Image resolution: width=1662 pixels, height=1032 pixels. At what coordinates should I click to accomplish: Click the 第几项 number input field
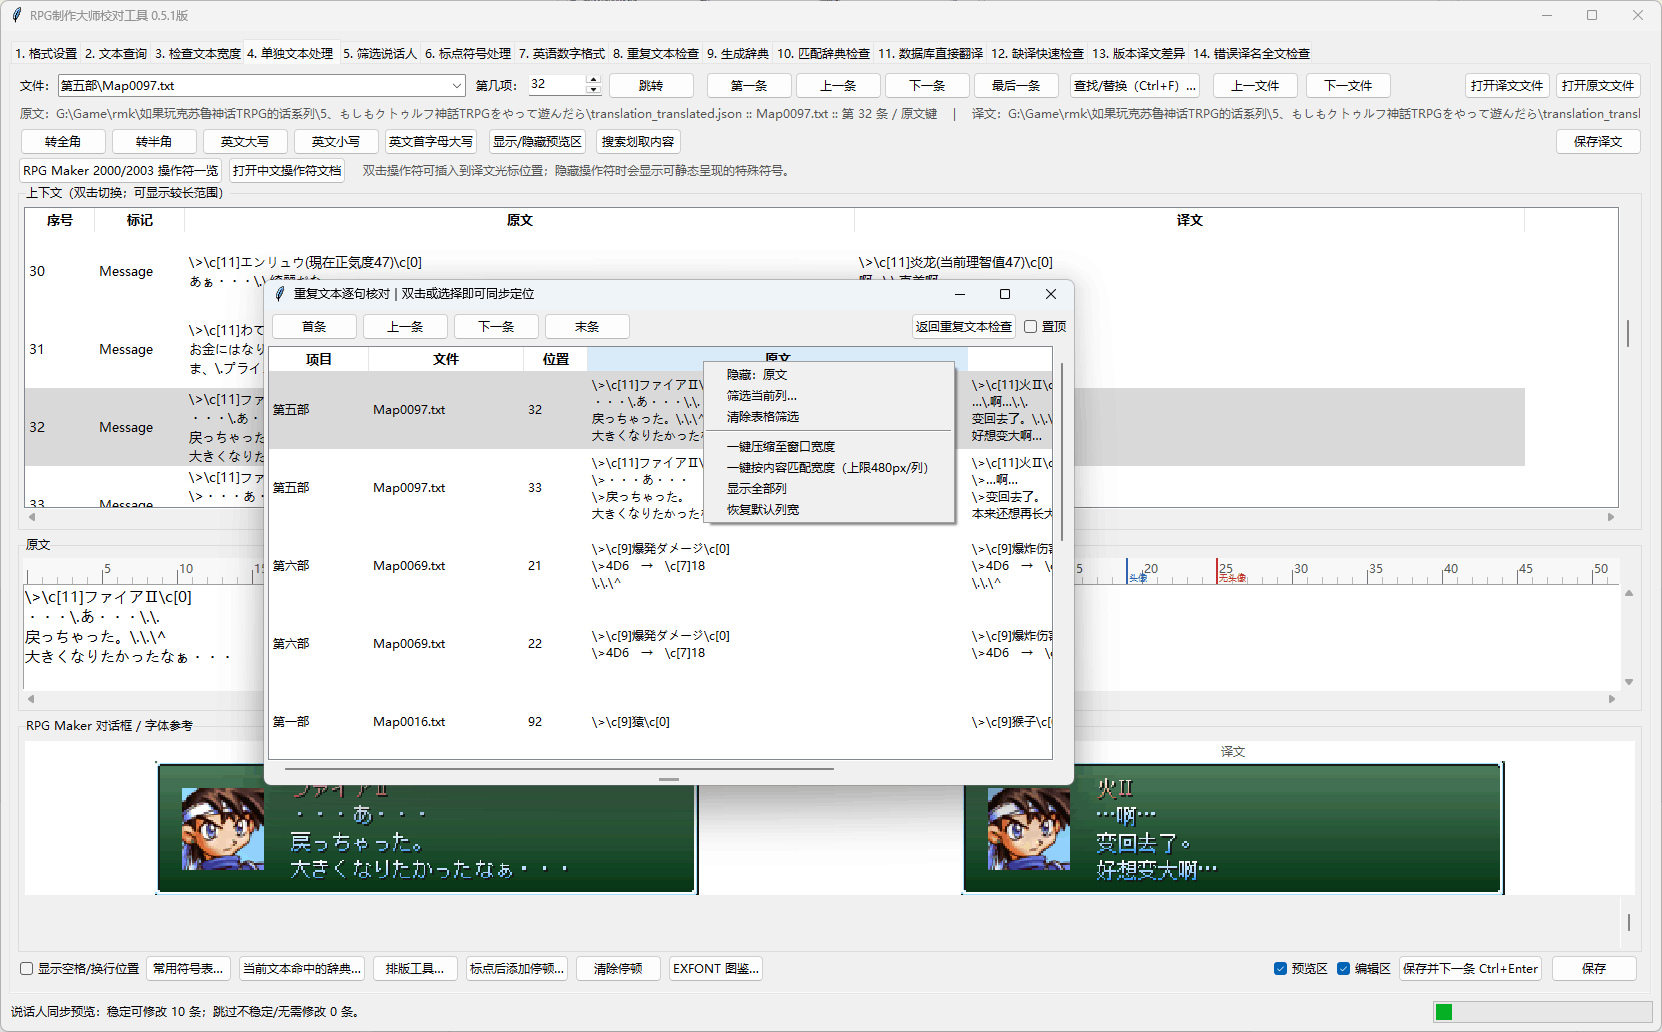click(557, 86)
